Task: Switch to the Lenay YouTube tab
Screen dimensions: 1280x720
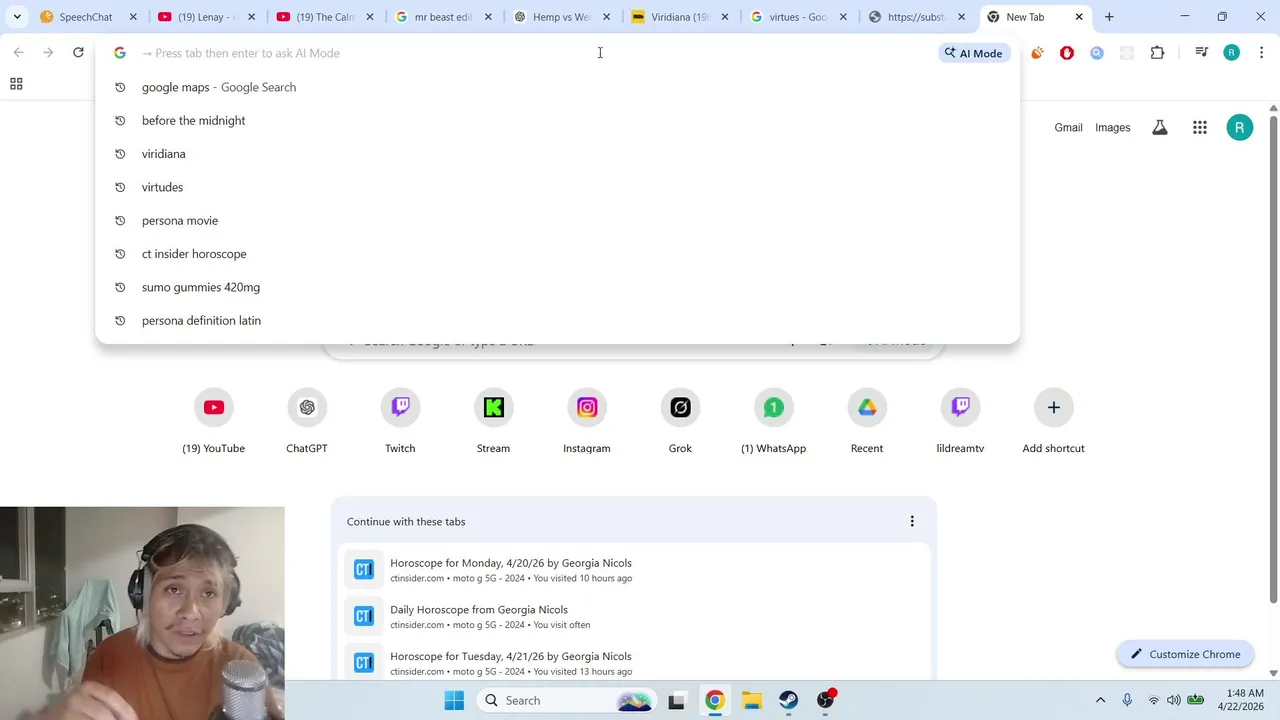Action: pos(208,17)
